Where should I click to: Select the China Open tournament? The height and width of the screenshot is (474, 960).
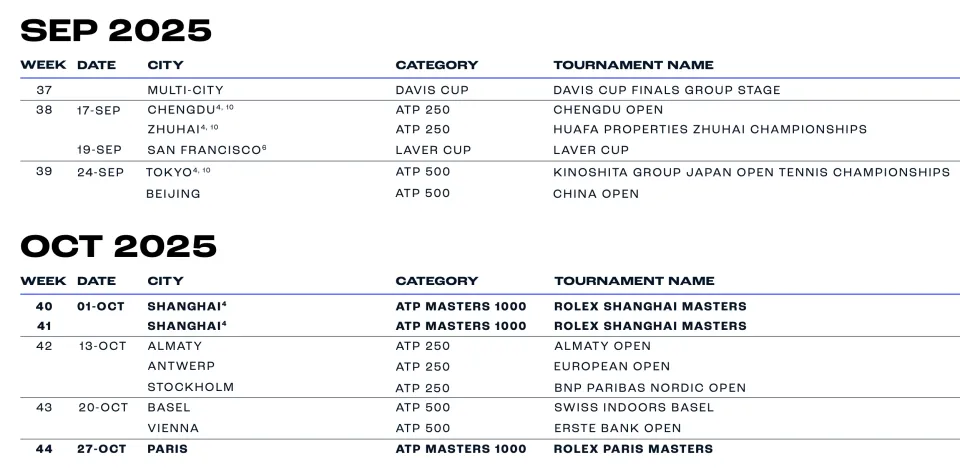596,194
